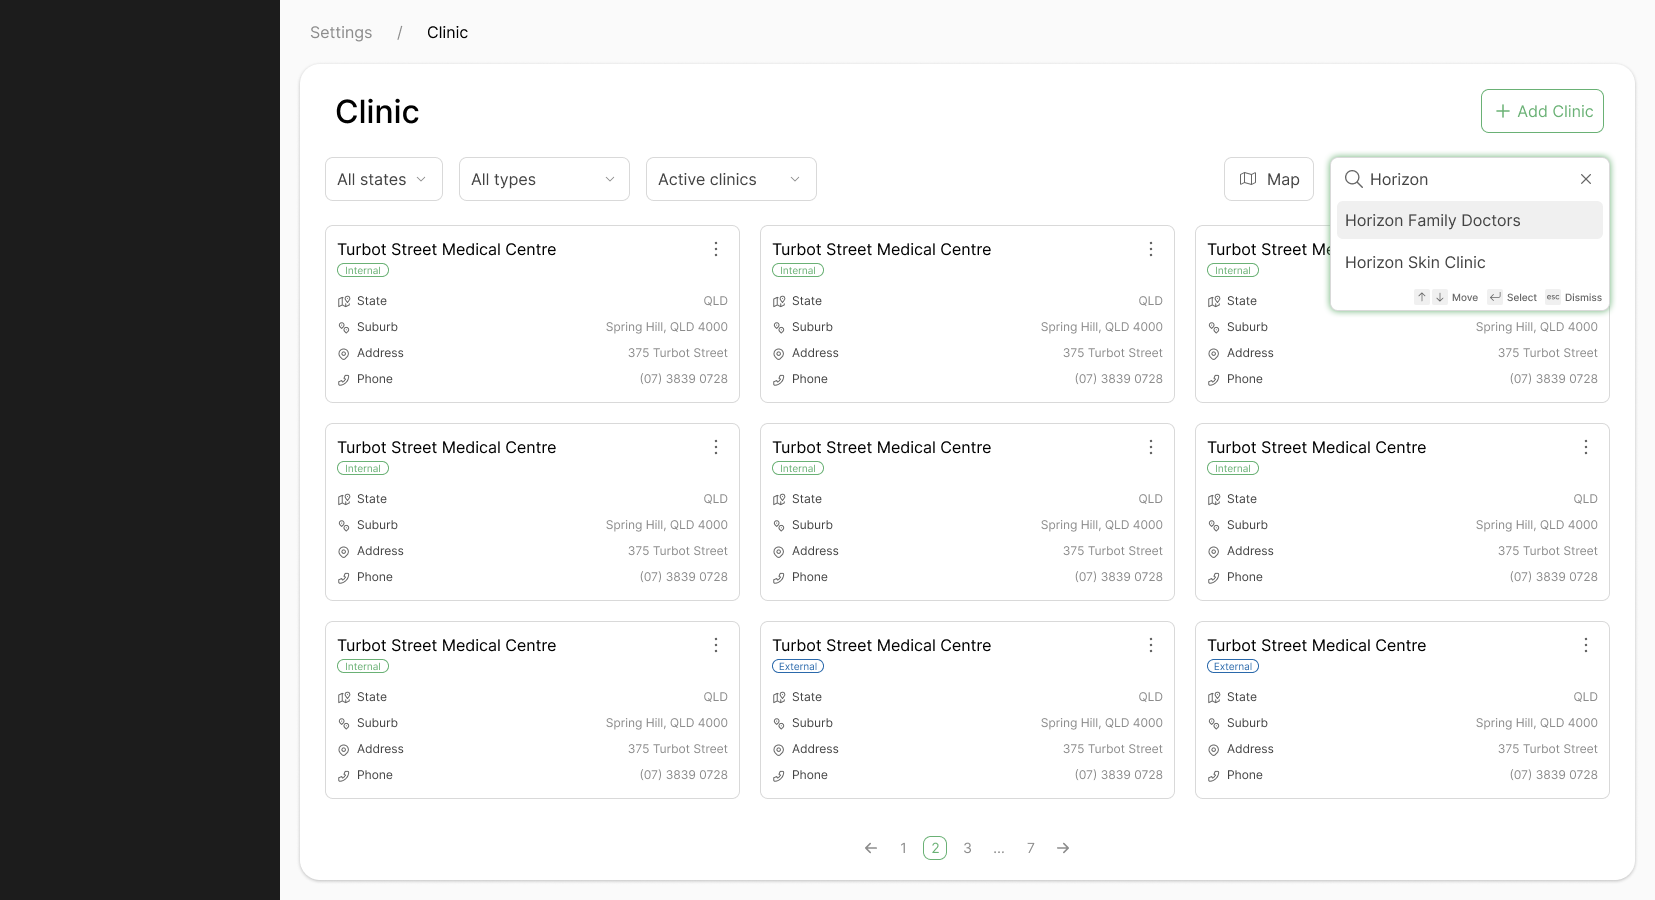Expand the All states dropdown

tap(383, 179)
